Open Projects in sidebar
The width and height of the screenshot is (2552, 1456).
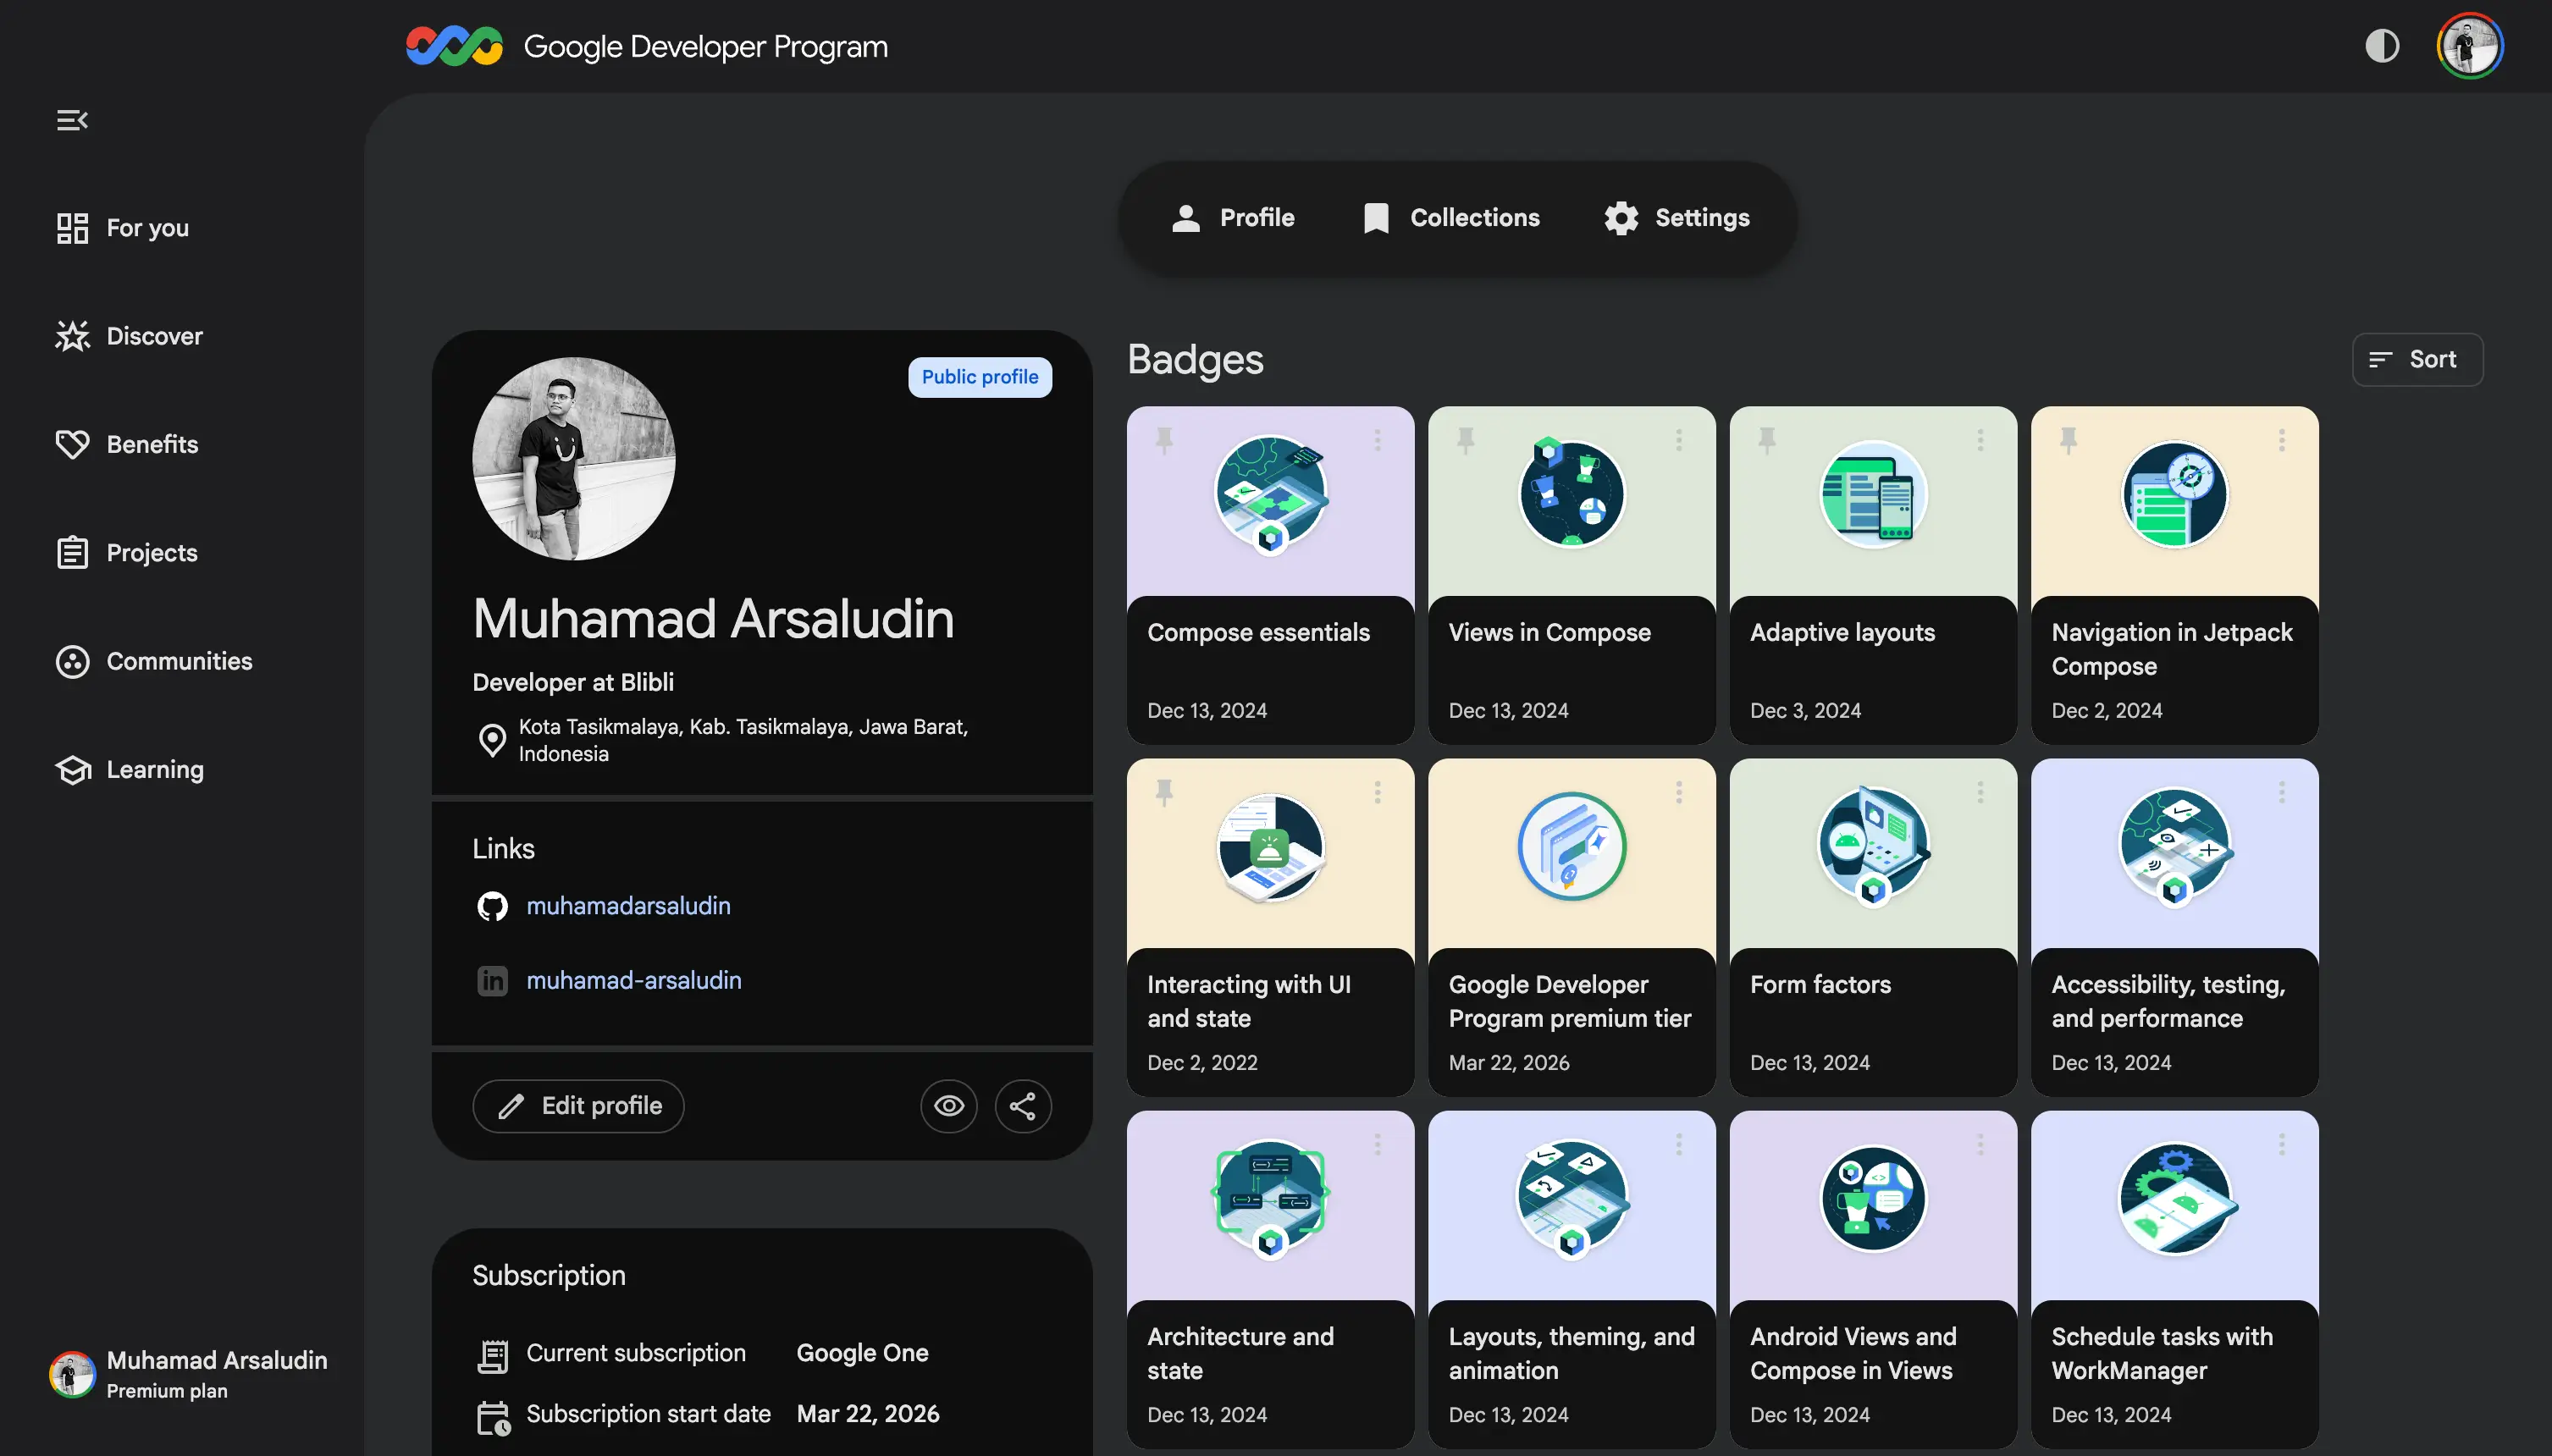tap(127, 553)
